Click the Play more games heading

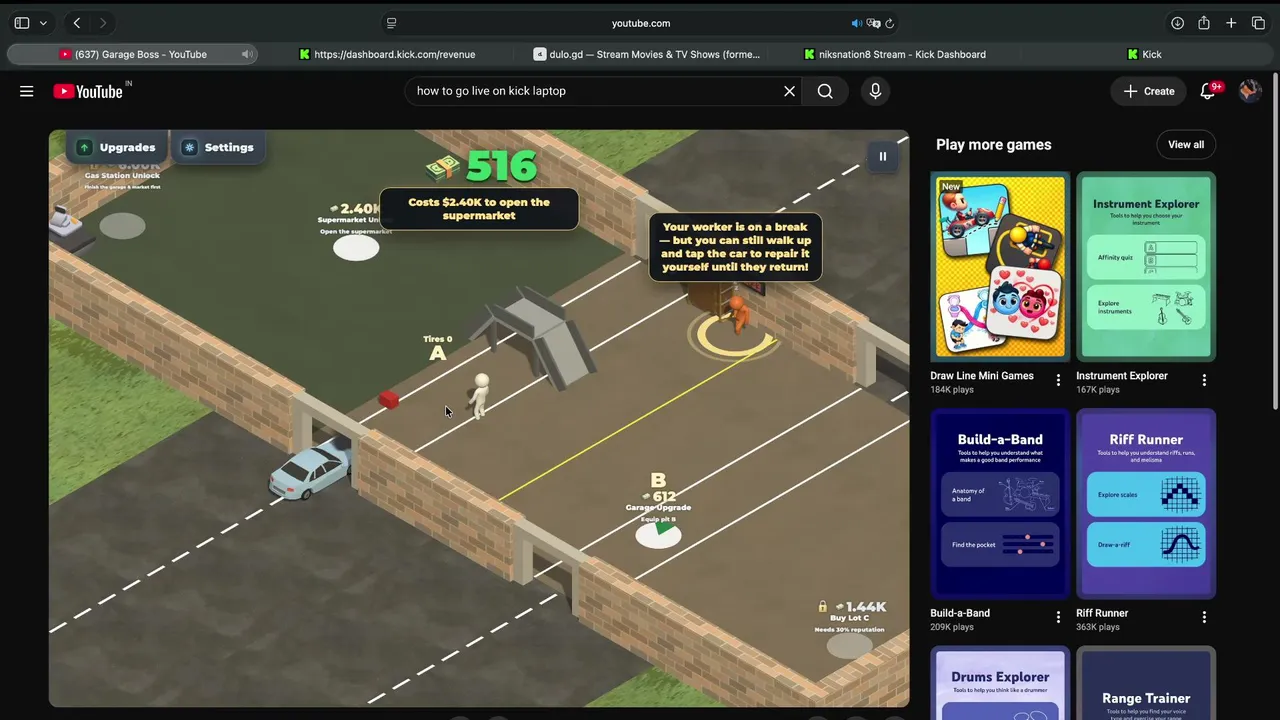point(993,145)
